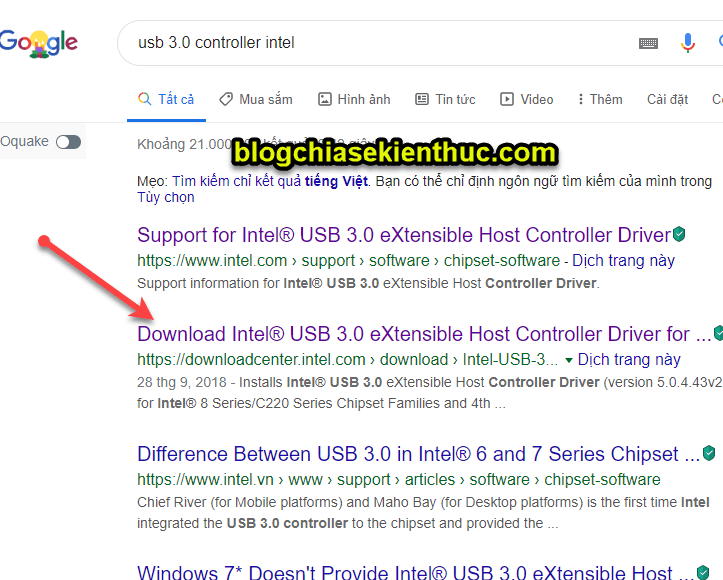723x580 pixels.
Task: Toggle the Oquake switch
Action: tap(68, 142)
